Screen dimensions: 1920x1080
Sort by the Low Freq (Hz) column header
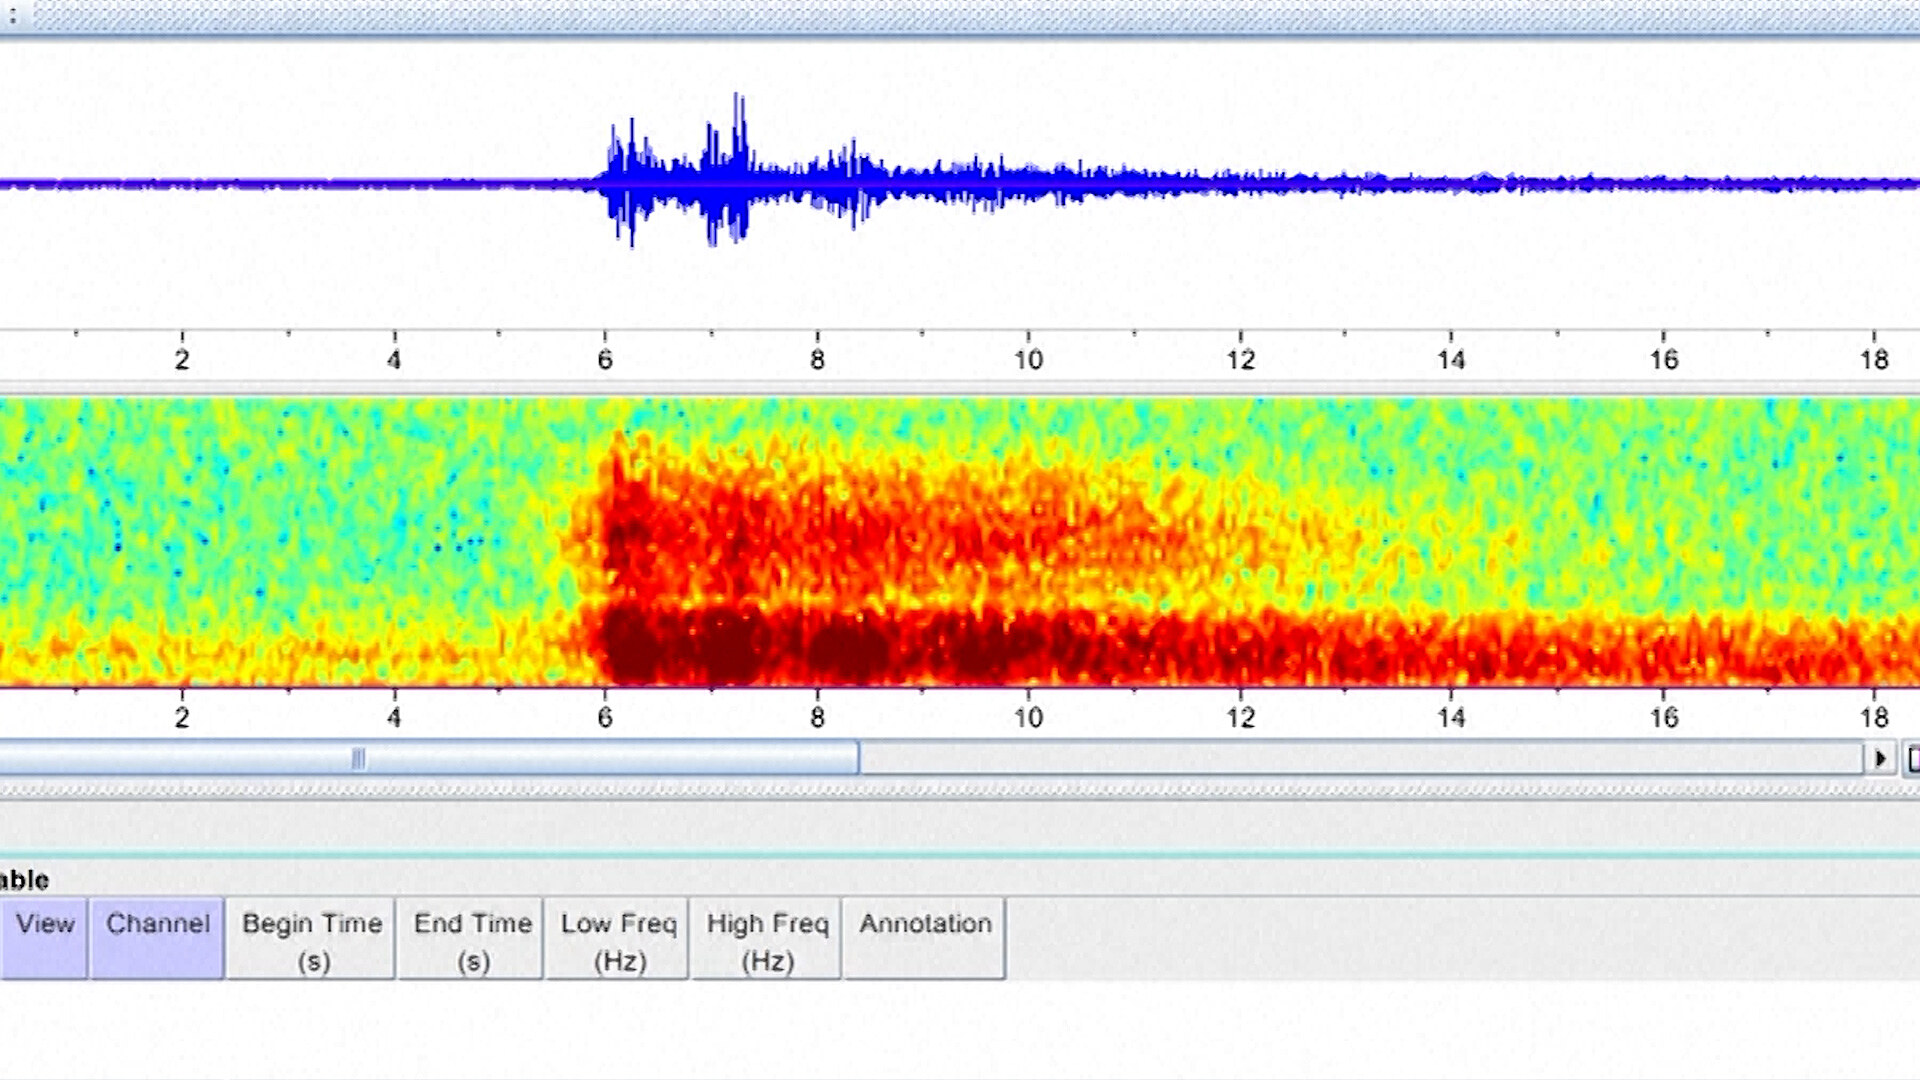tap(618, 939)
